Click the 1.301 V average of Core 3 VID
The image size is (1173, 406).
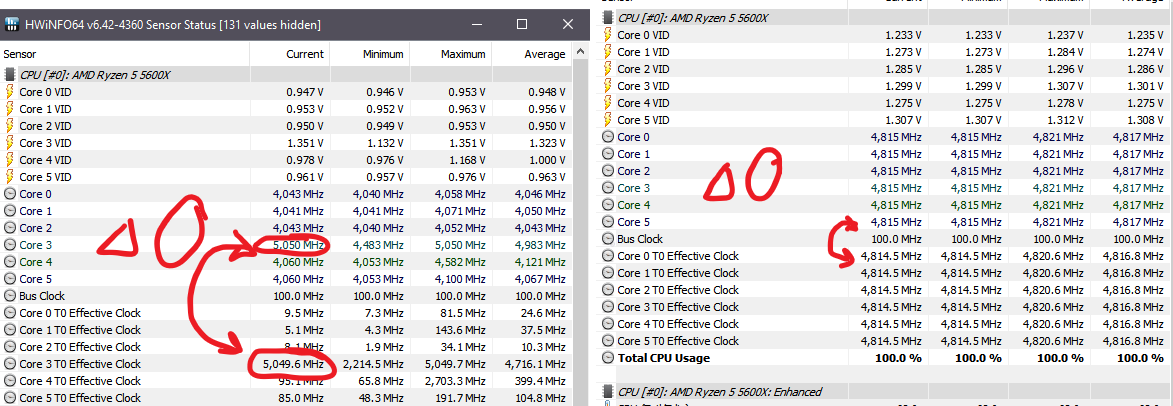[1146, 86]
